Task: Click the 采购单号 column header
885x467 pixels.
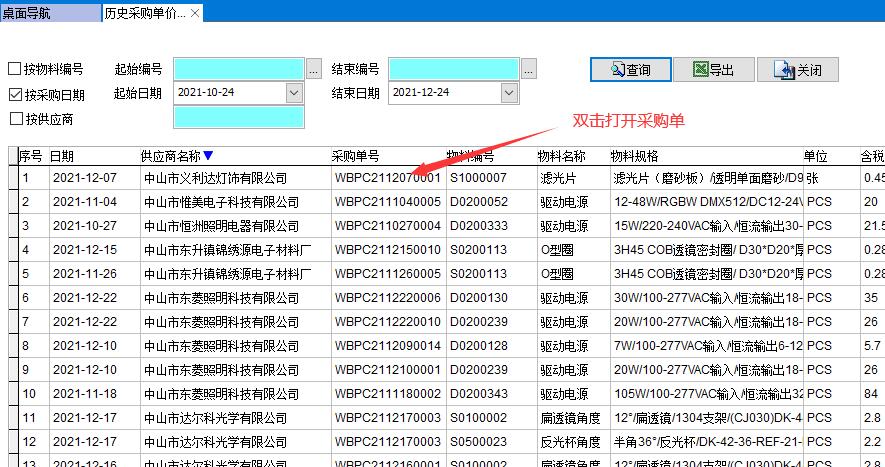Action: click(356, 156)
